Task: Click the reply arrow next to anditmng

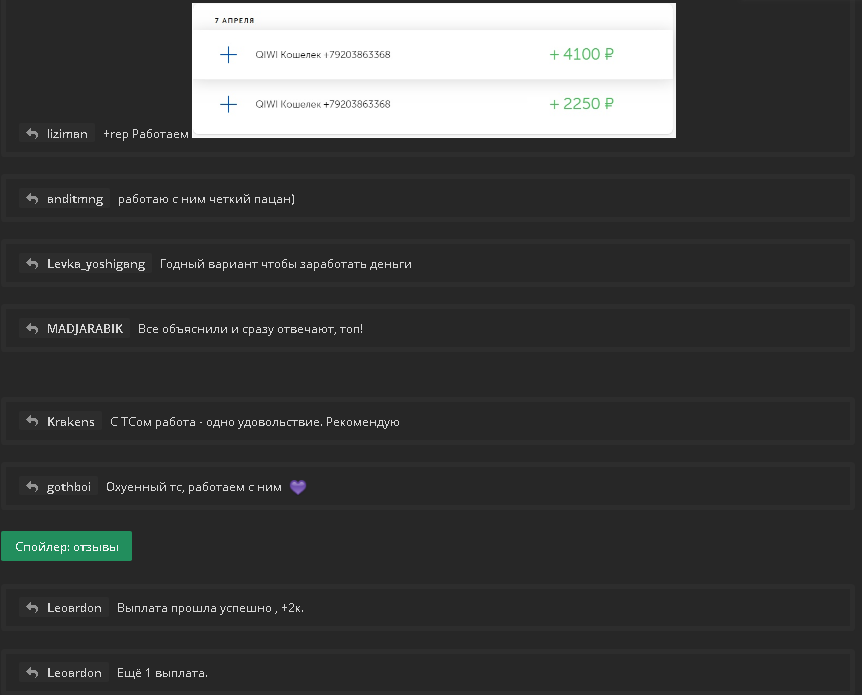Action: (x=33, y=199)
